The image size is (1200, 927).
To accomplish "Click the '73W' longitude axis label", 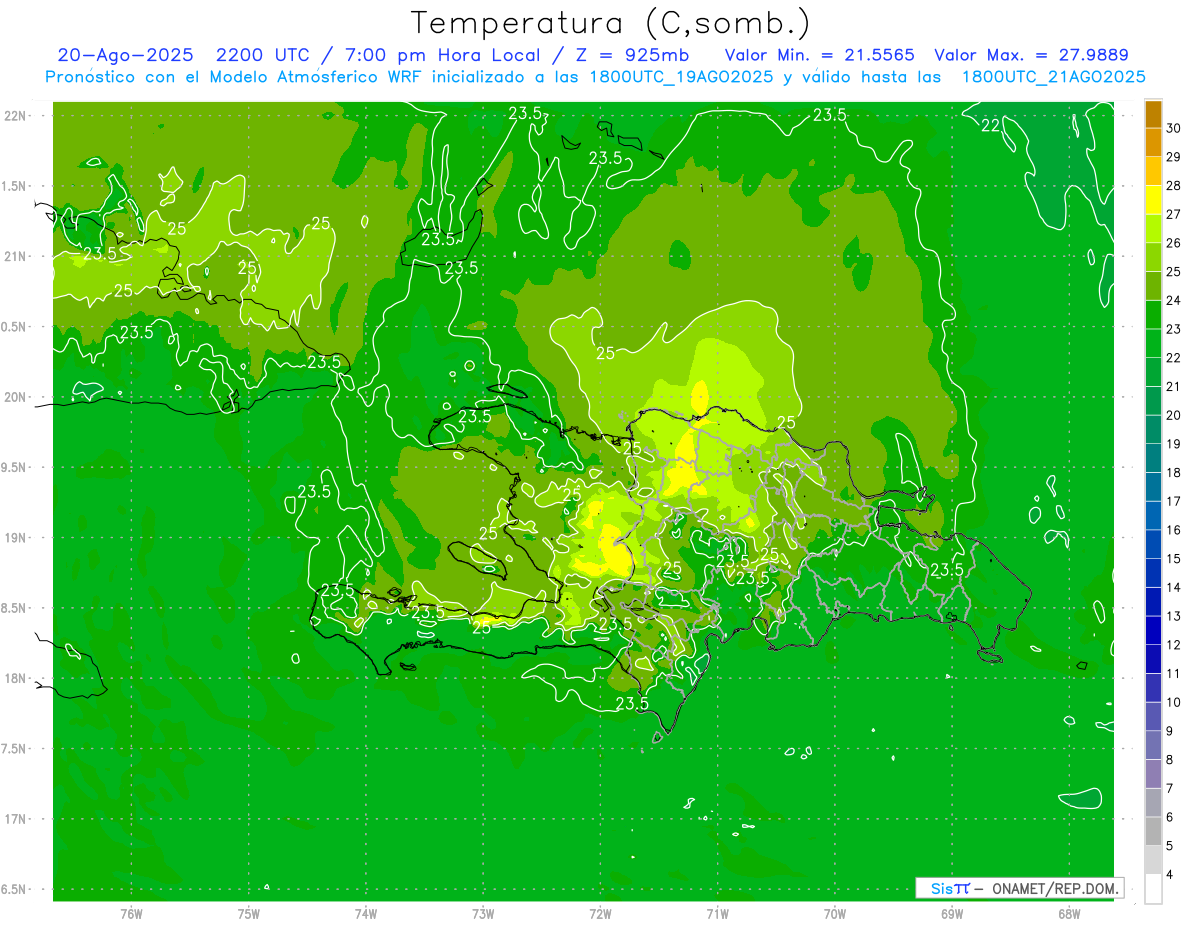I will (x=483, y=913).
